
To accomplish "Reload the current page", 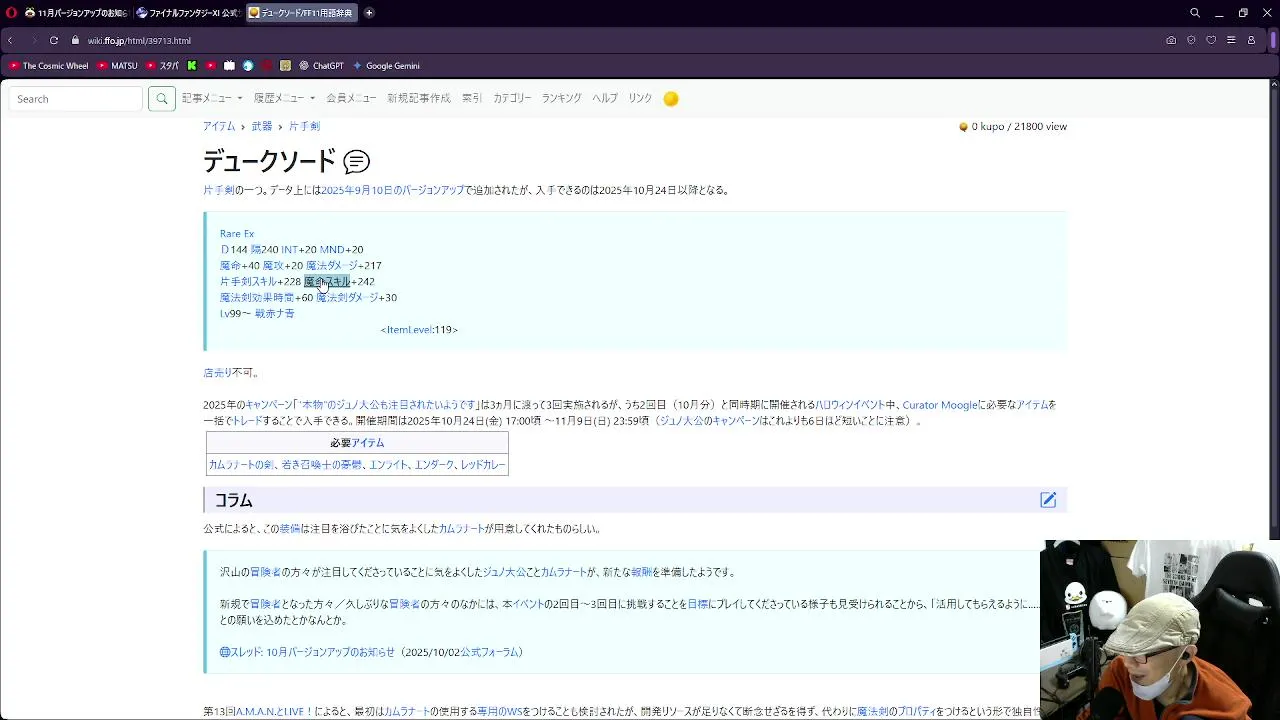I will 54,40.
